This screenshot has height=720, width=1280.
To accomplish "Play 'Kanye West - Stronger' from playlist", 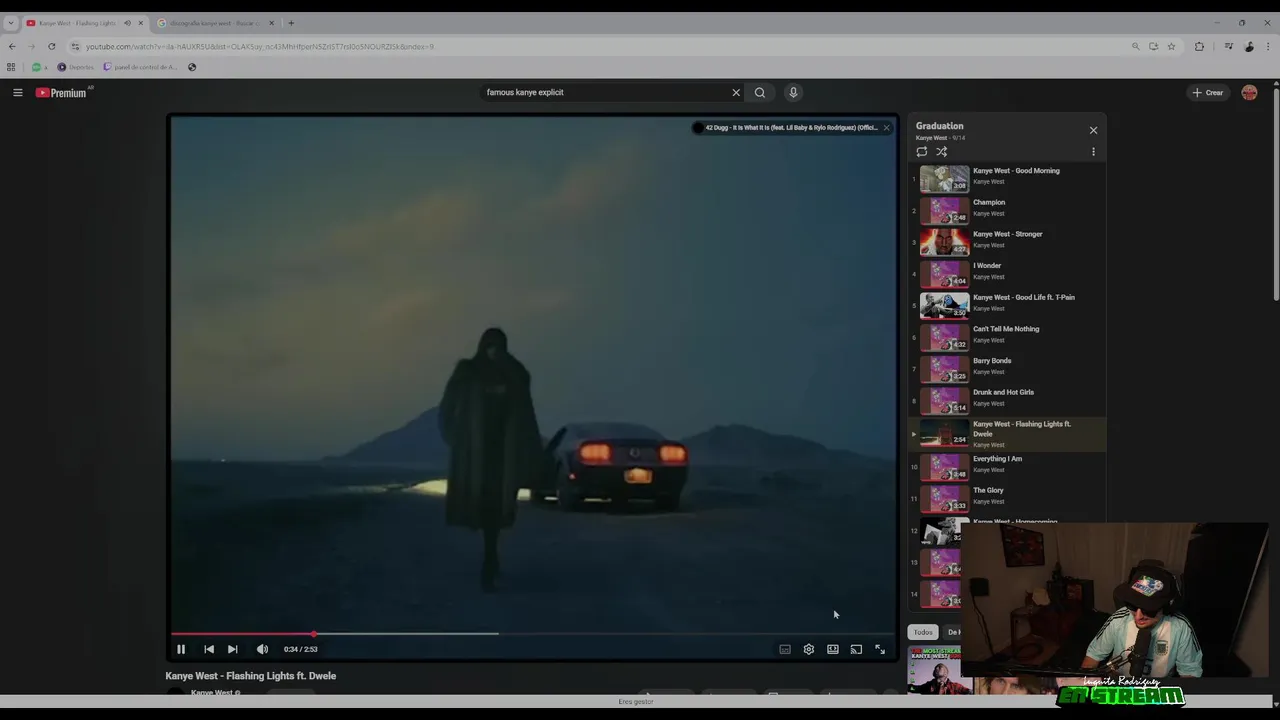I will tap(1008, 241).
